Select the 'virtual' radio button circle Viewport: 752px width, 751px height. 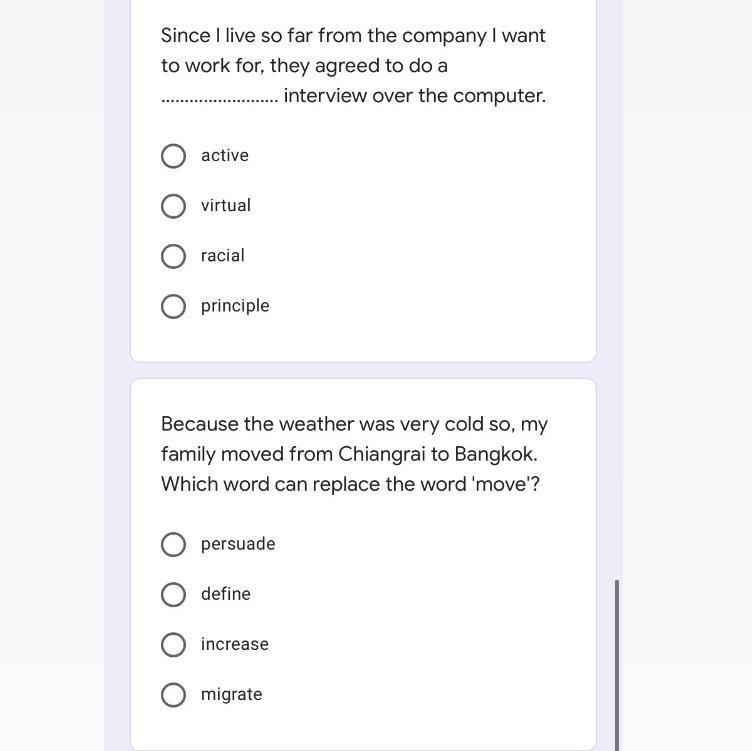click(173, 206)
